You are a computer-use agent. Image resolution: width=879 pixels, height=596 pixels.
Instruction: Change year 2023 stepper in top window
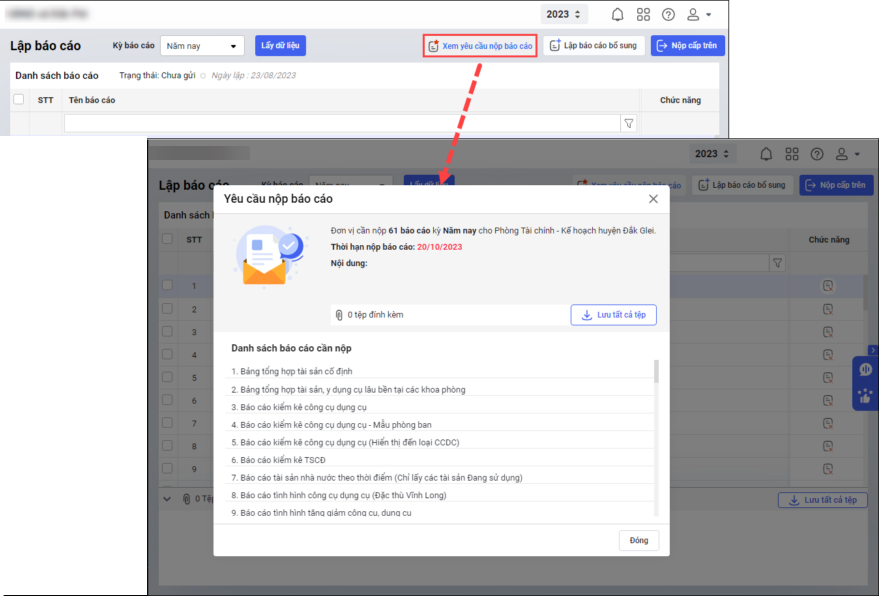pos(563,15)
